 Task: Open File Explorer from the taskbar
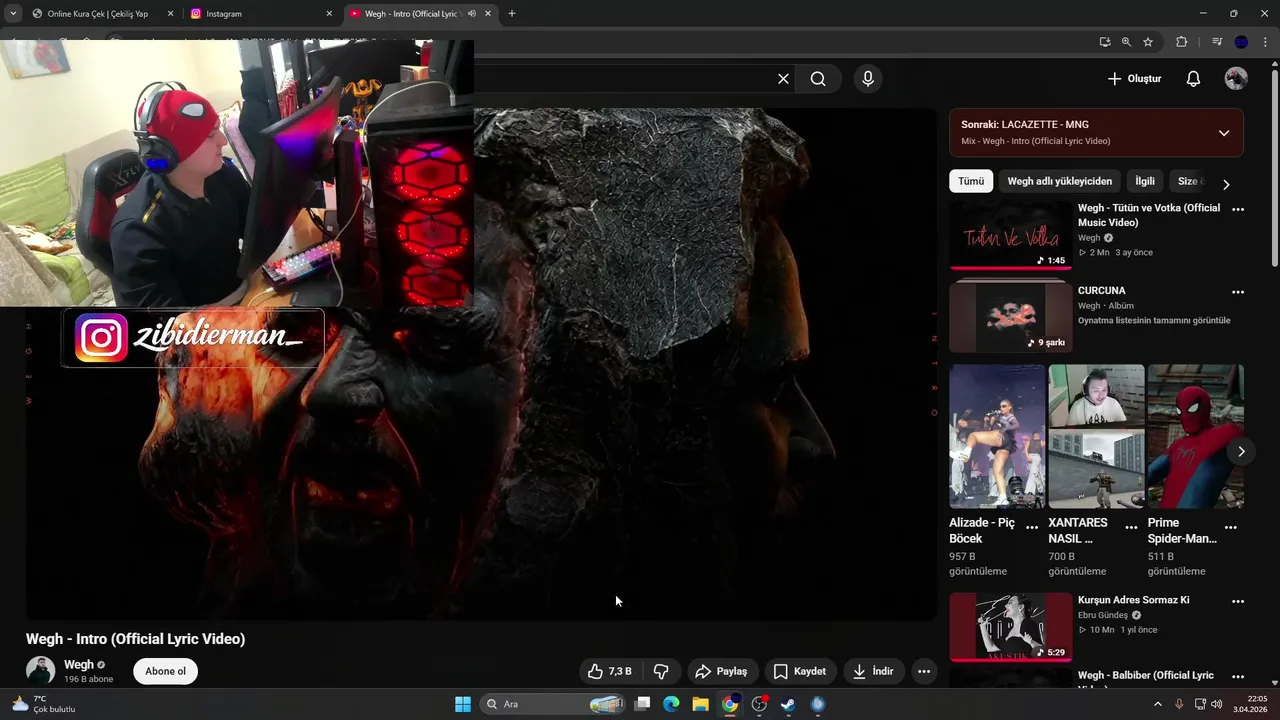click(701, 704)
